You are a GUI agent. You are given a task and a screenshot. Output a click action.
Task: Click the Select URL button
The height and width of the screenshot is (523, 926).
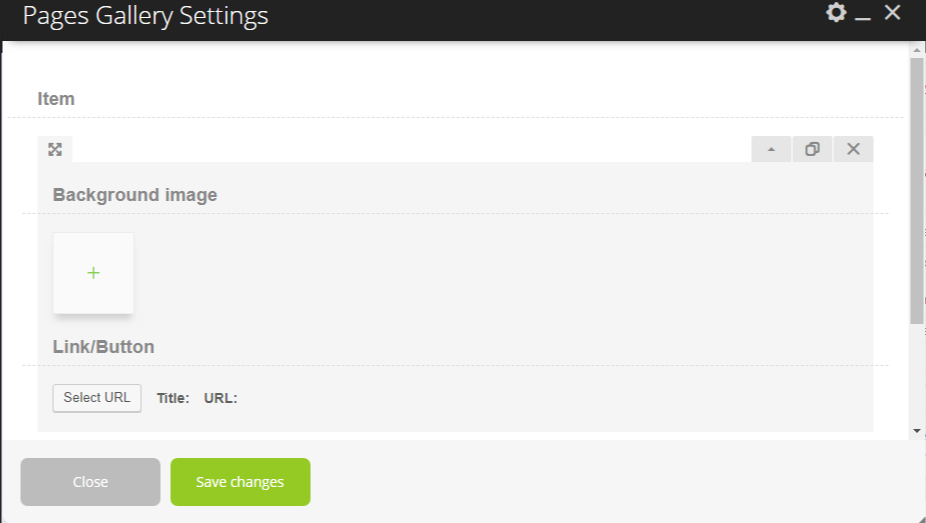[97, 398]
